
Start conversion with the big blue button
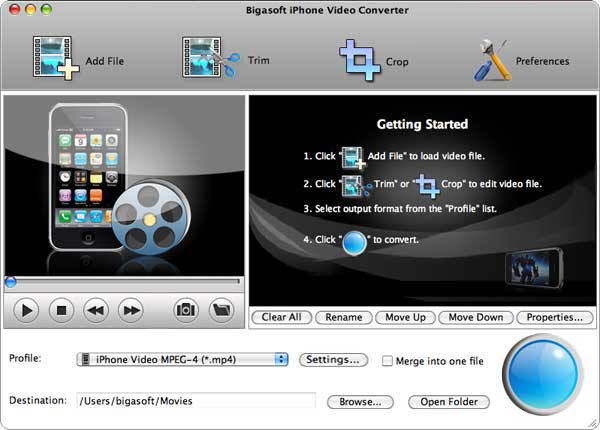pyautogui.click(x=543, y=374)
